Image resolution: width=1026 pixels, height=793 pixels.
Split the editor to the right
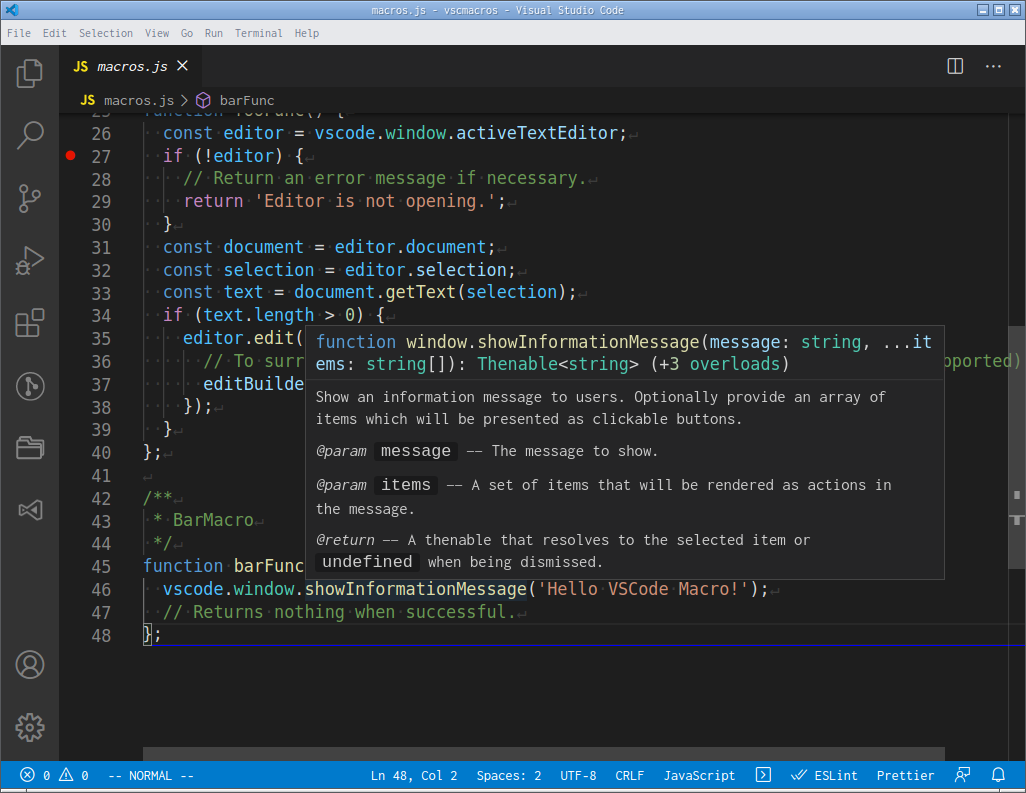click(955, 66)
